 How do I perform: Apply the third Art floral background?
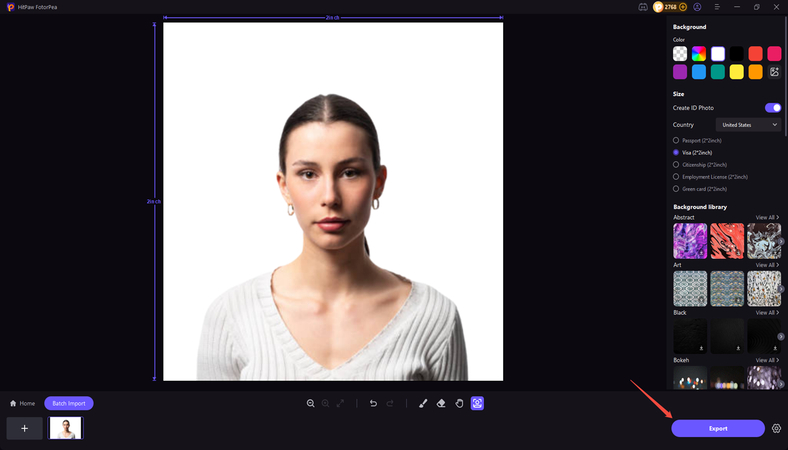tap(764, 289)
